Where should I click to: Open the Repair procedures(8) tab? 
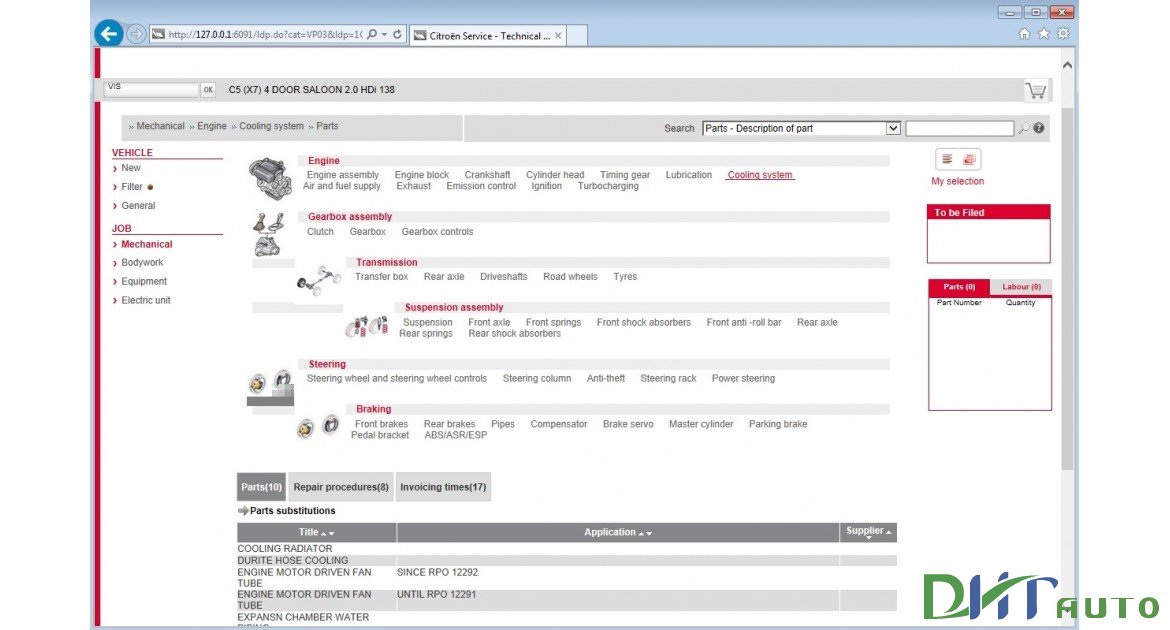[341, 487]
